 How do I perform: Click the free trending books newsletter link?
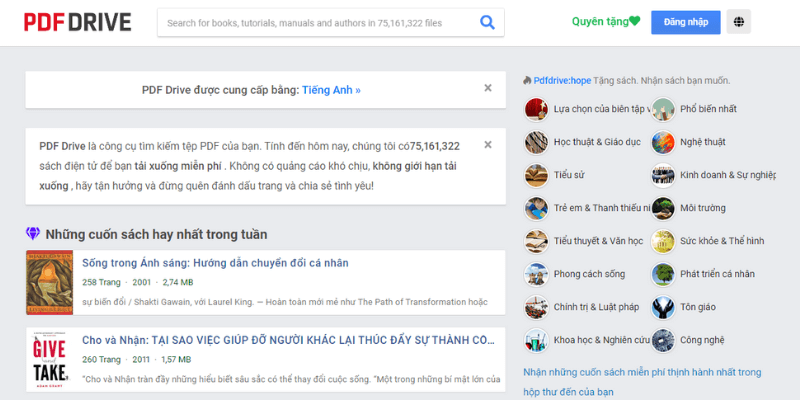pos(642,382)
